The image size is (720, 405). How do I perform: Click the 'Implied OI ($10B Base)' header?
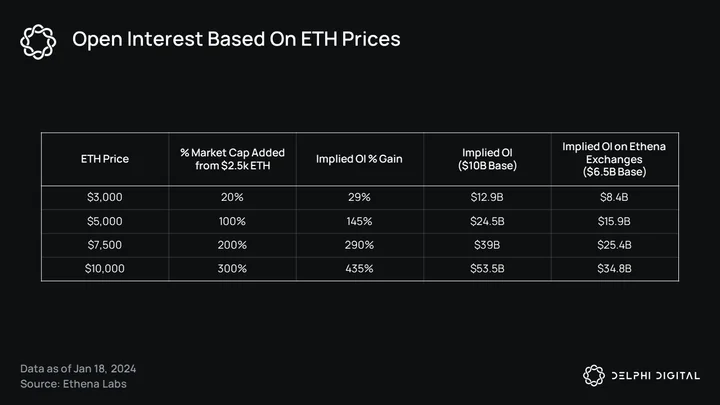click(x=487, y=159)
